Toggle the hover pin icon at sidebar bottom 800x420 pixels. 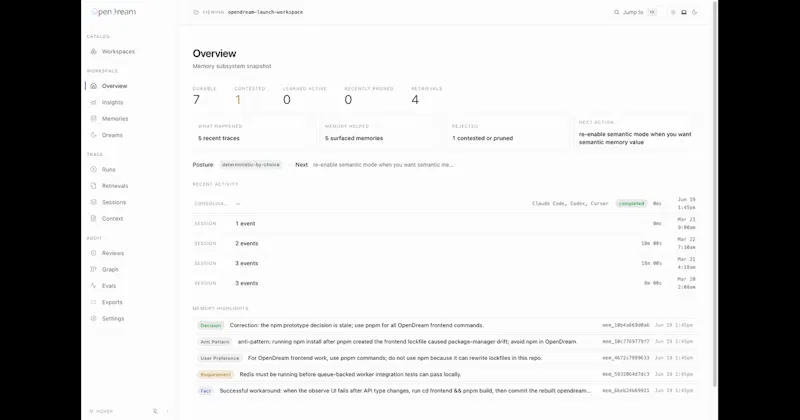[x=155, y=411]
